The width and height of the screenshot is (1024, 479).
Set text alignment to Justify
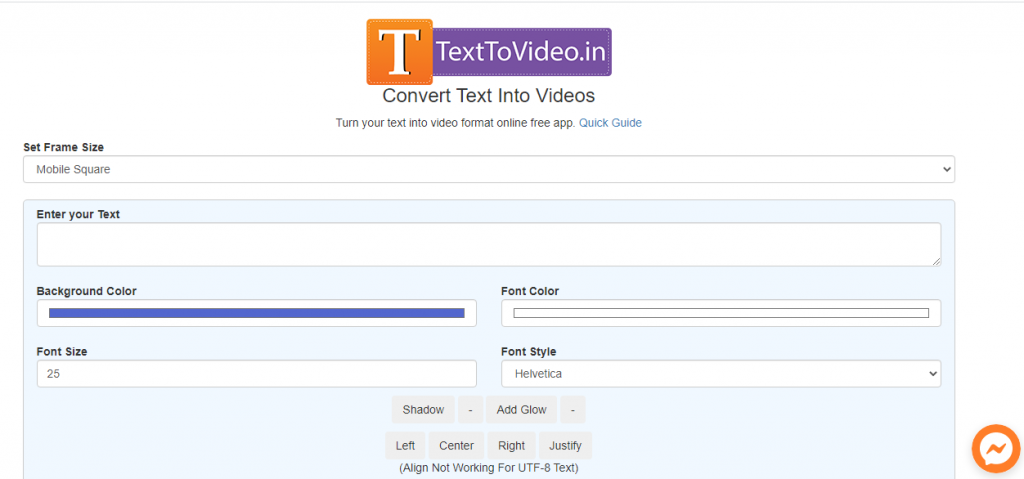point(566,446)
